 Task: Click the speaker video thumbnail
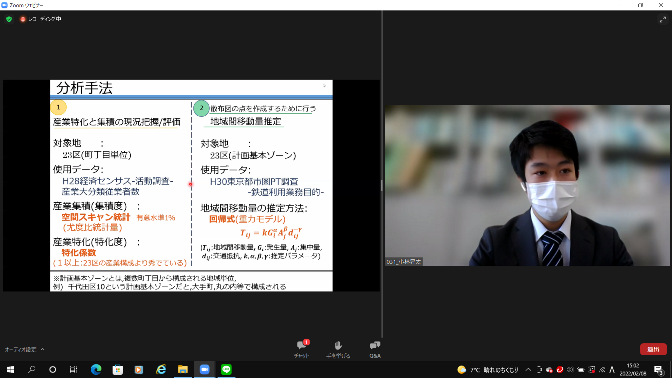tap(527, 185)
